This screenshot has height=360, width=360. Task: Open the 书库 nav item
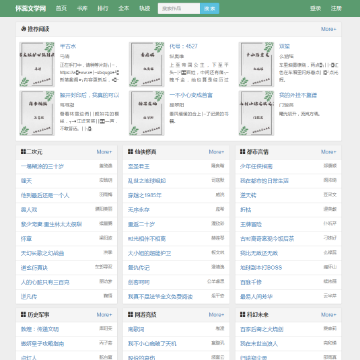coord(82,8)
